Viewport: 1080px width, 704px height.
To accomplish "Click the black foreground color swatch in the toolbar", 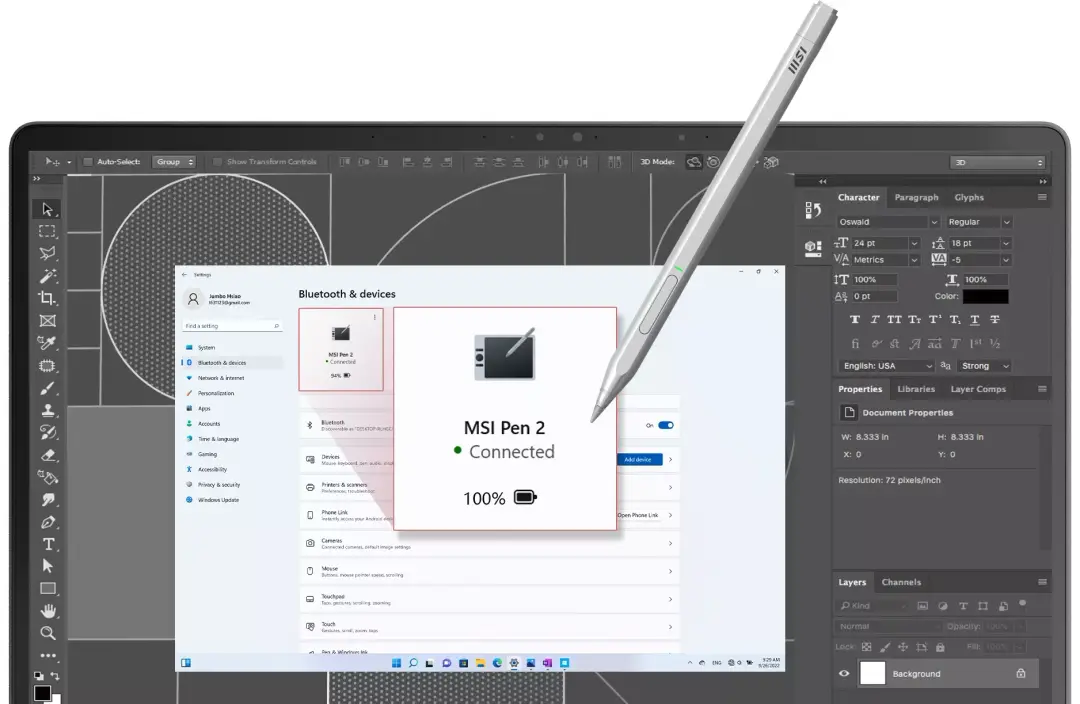I will click(x=42, y=693).
